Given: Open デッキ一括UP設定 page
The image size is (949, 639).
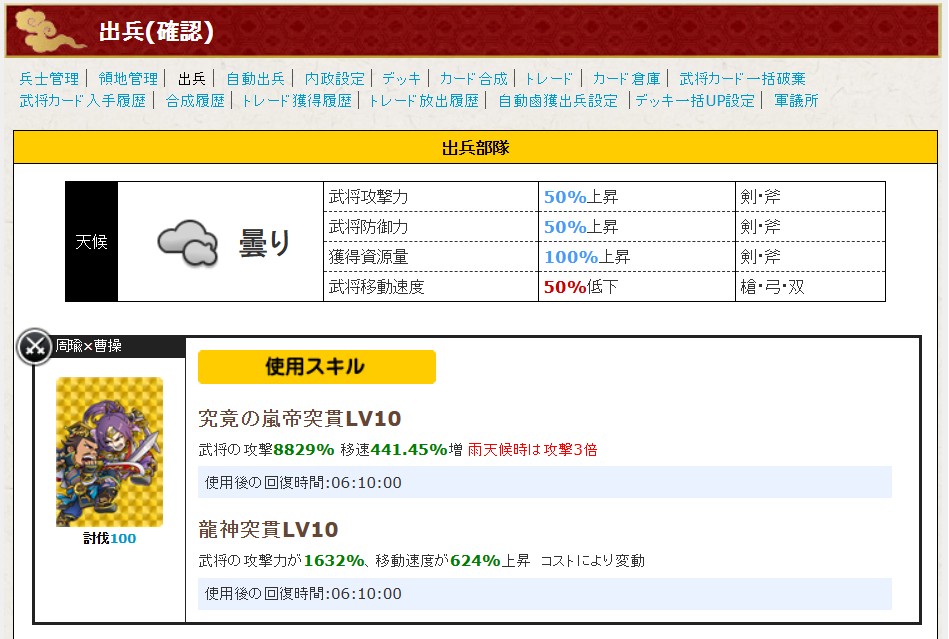Looking at the screenshot, I should coord(695,101).
